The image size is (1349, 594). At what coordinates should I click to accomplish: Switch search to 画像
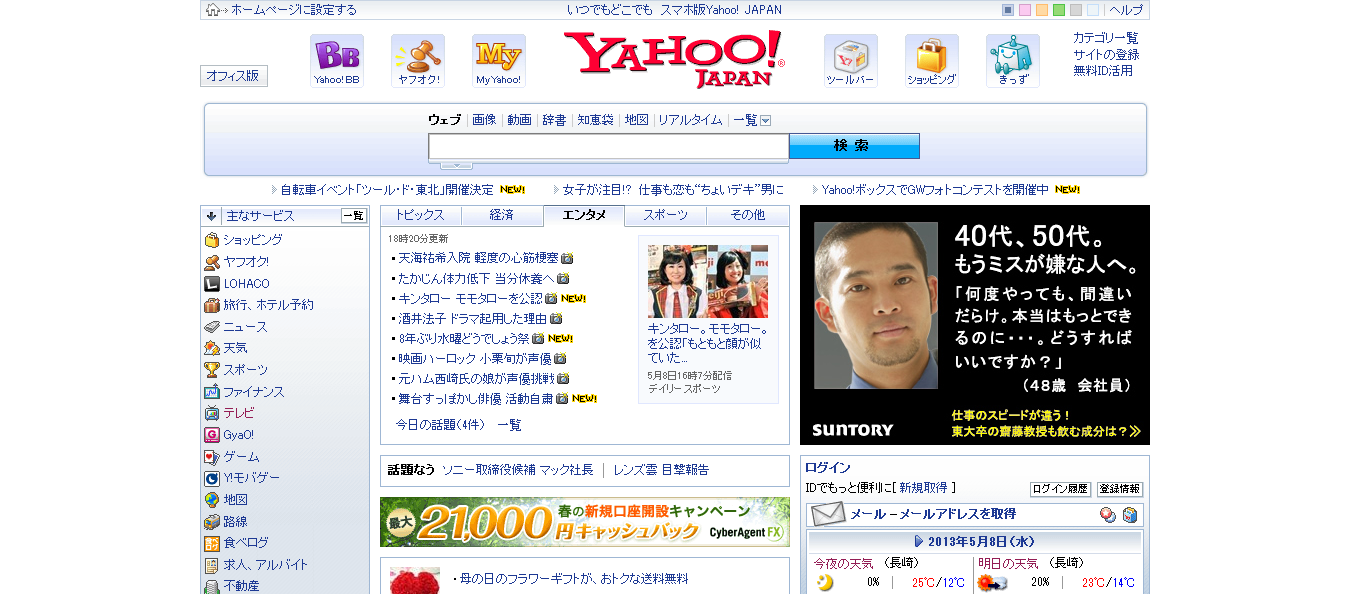coord(484,120)
